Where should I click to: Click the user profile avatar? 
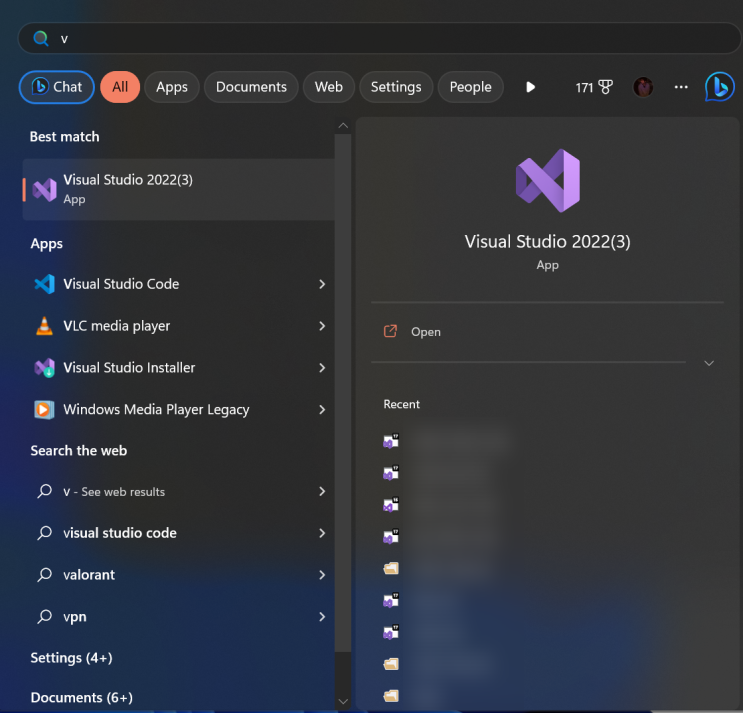[x=643, y=87]
